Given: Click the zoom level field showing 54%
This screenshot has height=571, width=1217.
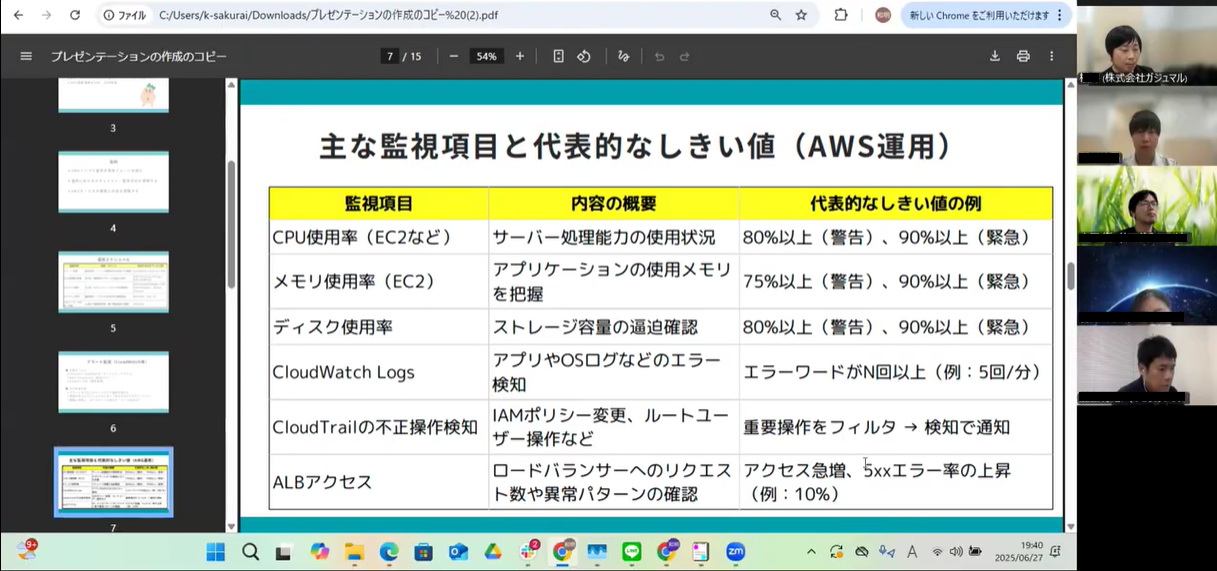Looking at the screenshot, I should 487,56.
